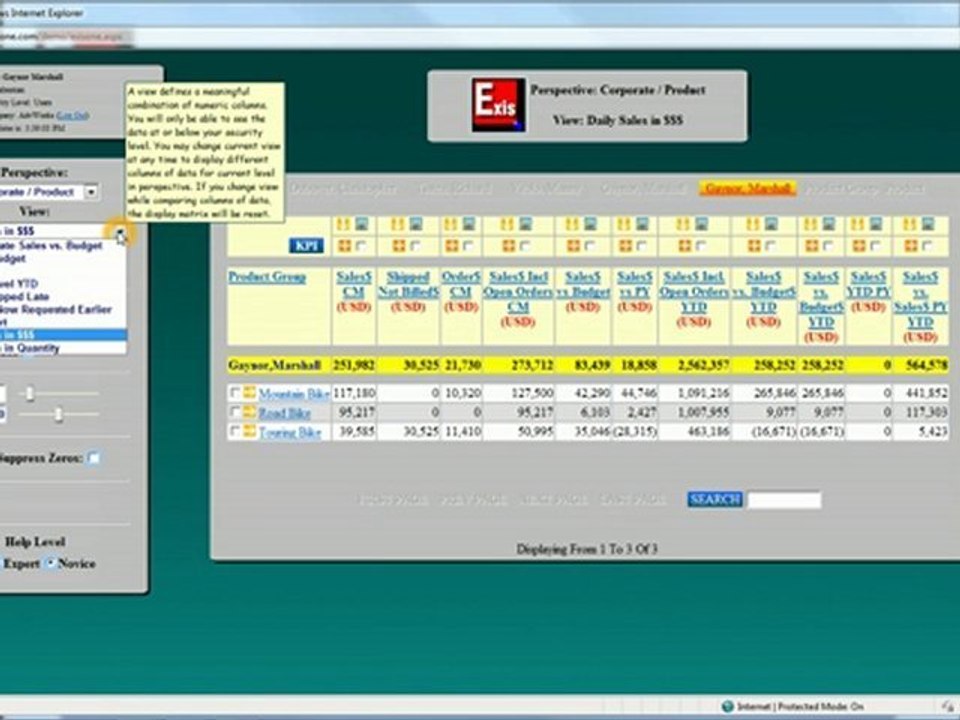Viewport: 960px width, 720px height.
Task: Sort by the Shipped Not Billed$ header link
Action: click(408, 285)
